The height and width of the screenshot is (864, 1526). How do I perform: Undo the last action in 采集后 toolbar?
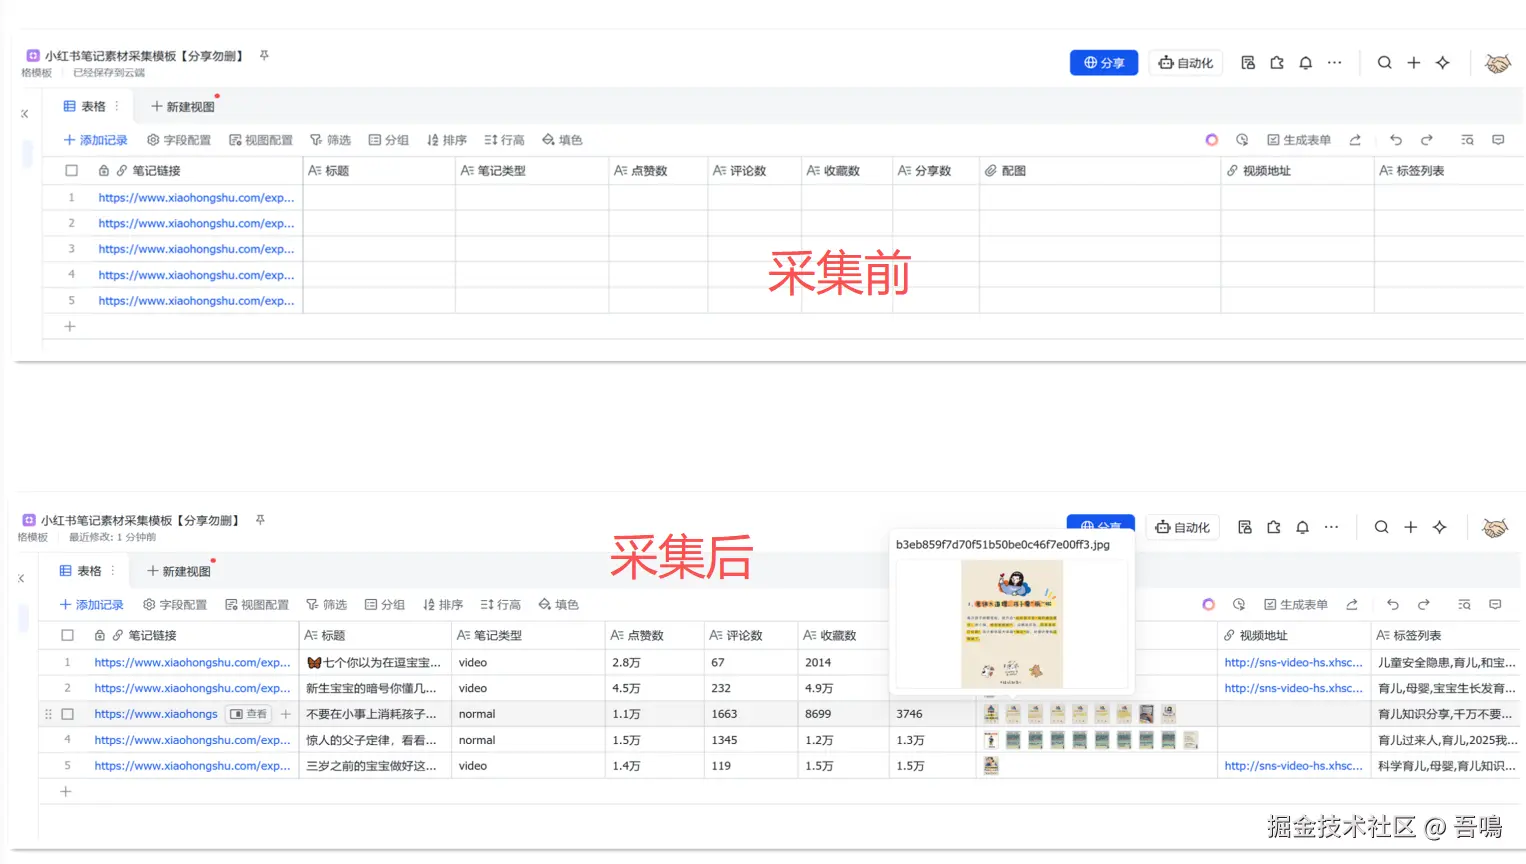[x=1393, y=605]
